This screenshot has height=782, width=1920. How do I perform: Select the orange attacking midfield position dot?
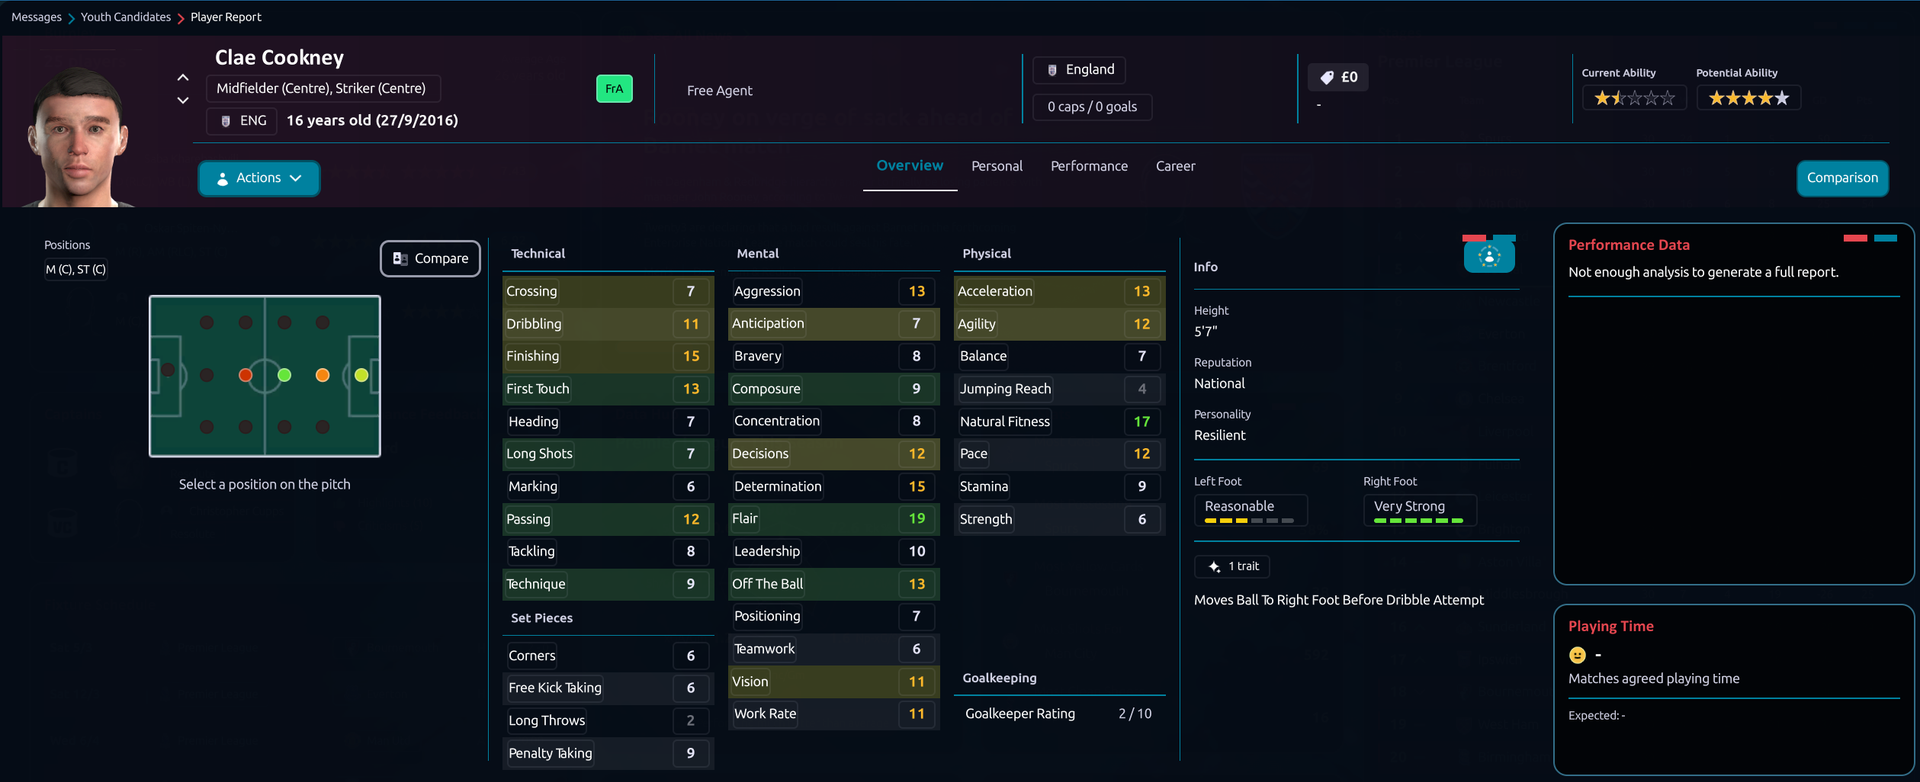click(x=322, y=375)
